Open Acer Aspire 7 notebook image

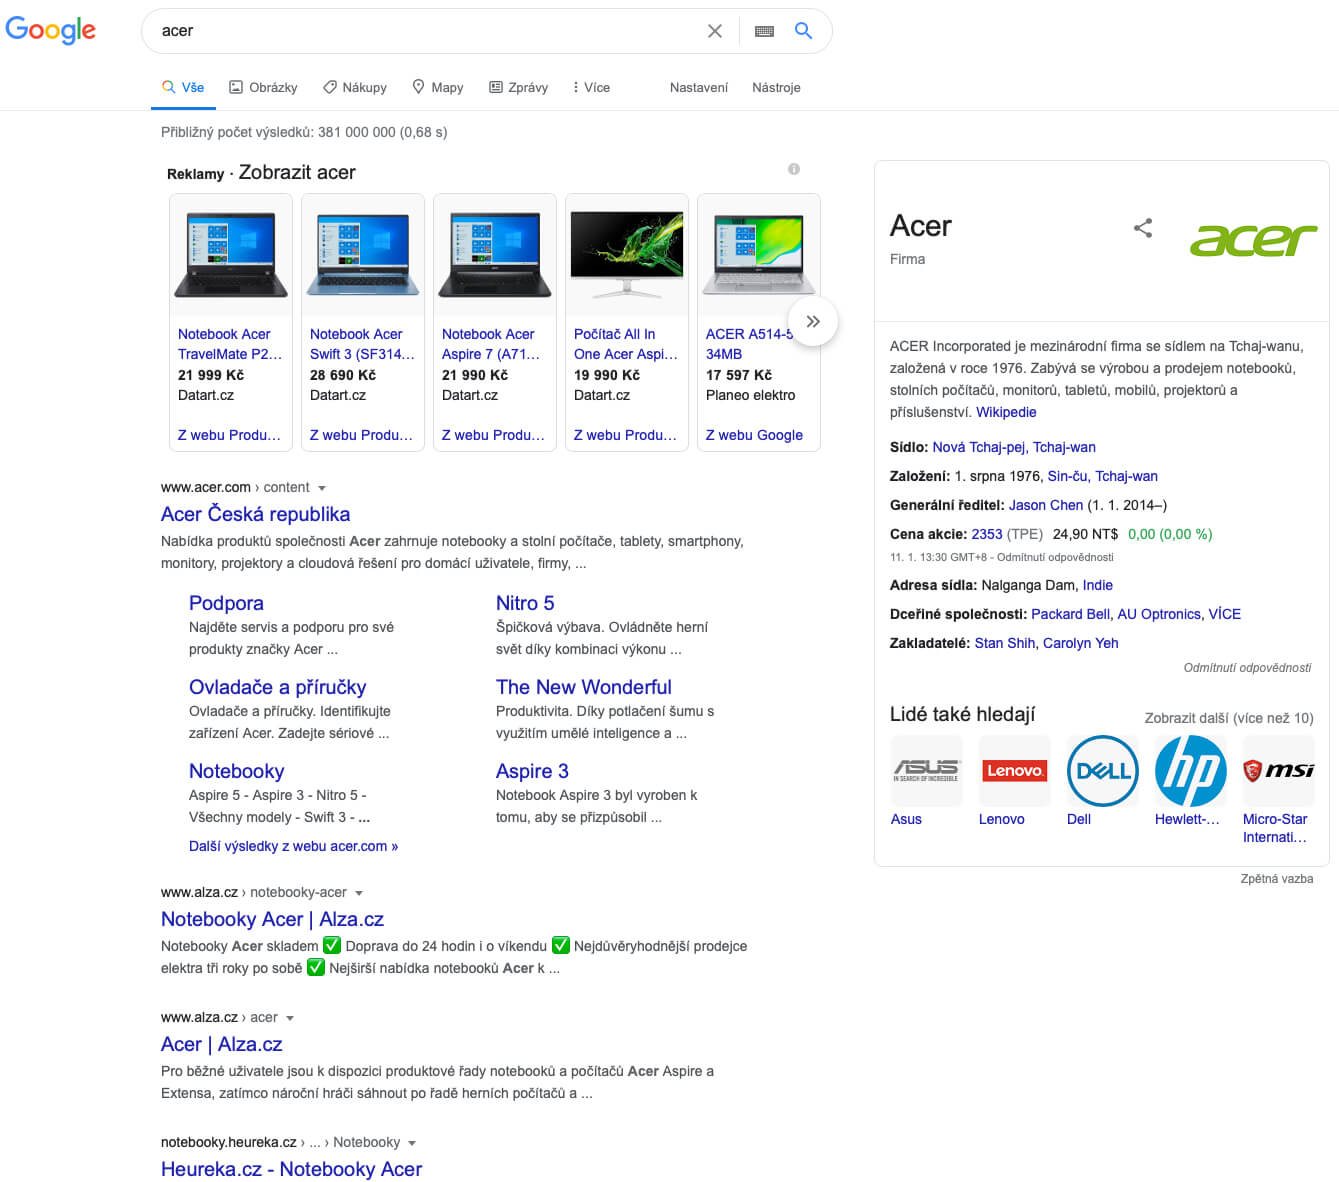pos(495,255)
